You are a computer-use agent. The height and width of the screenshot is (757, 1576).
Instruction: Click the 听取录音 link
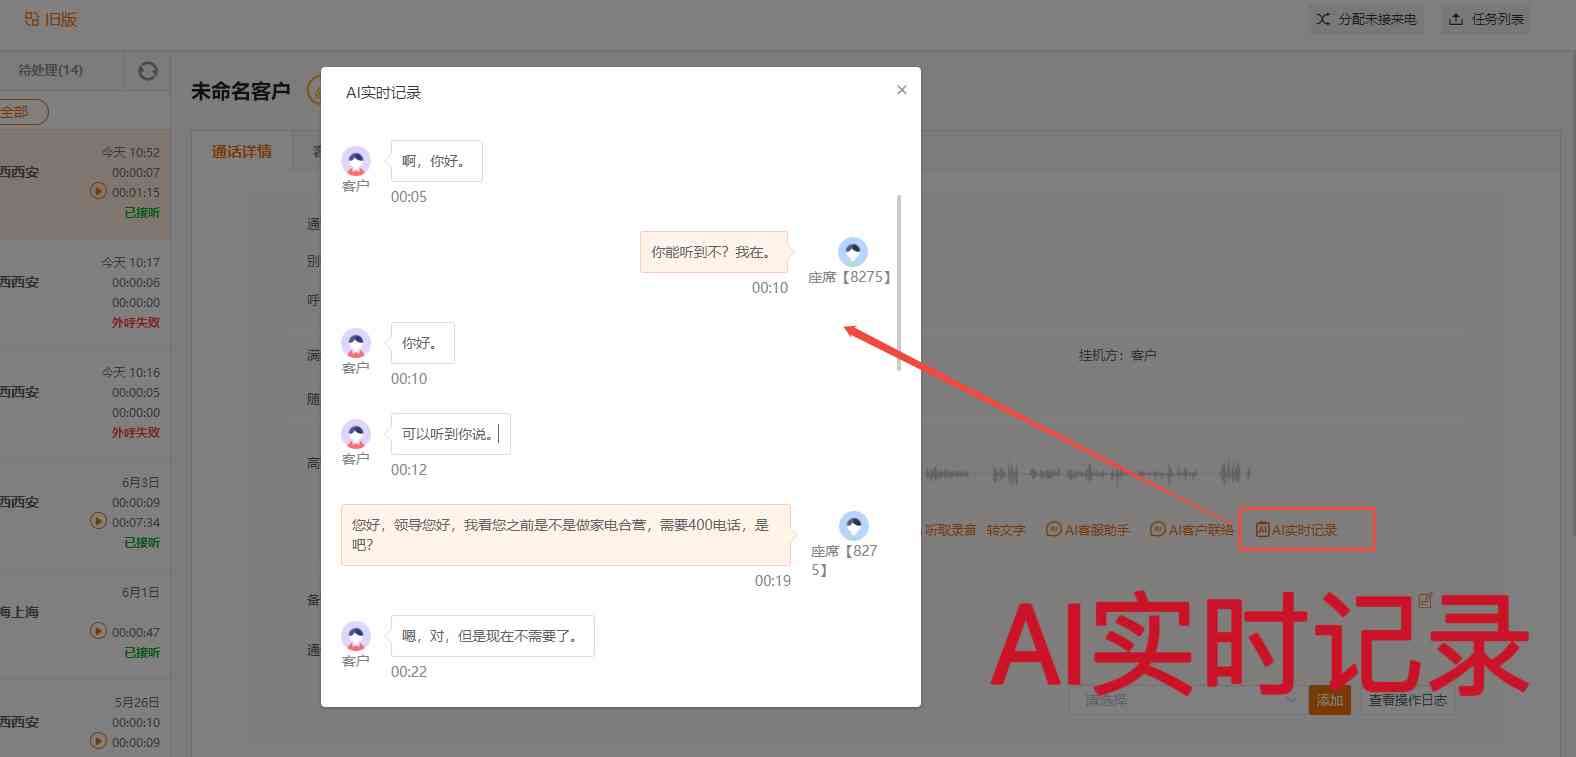tap(950, 530)
